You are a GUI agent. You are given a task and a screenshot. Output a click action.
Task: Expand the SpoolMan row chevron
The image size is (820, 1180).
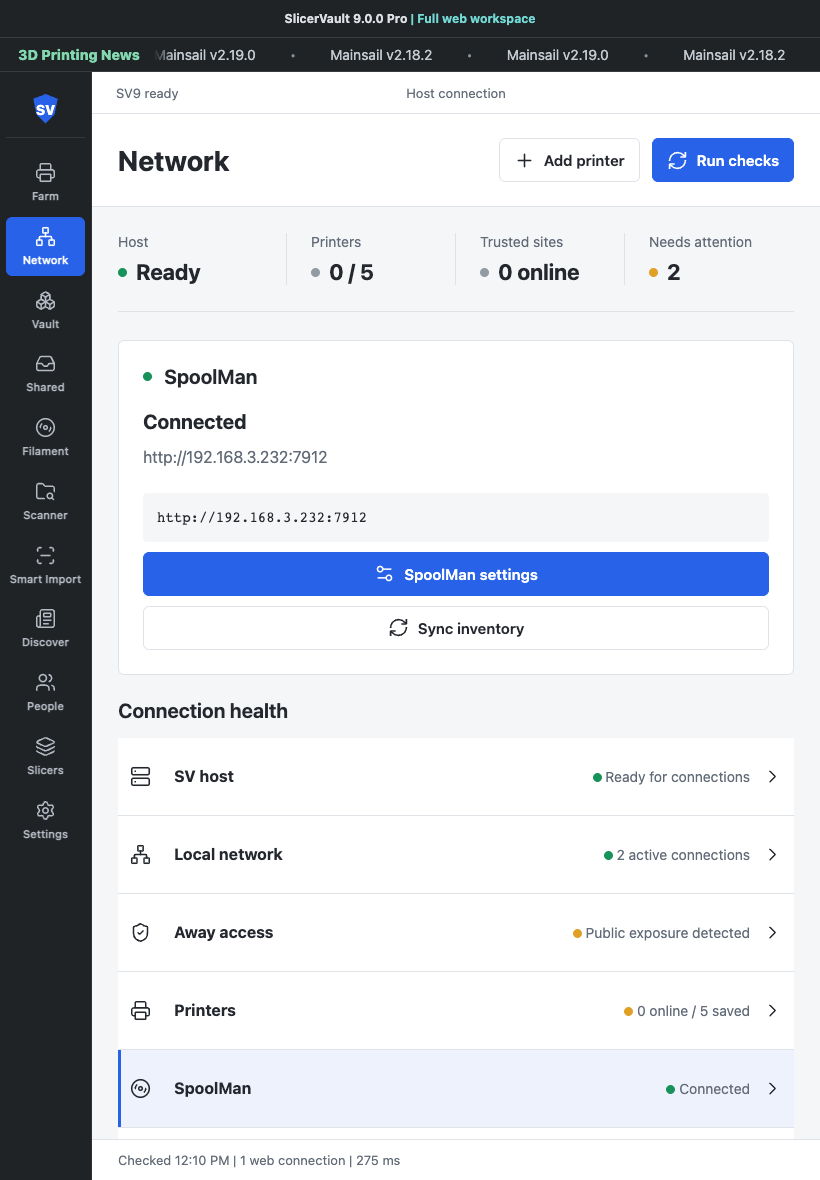(x=773, y=1089)
